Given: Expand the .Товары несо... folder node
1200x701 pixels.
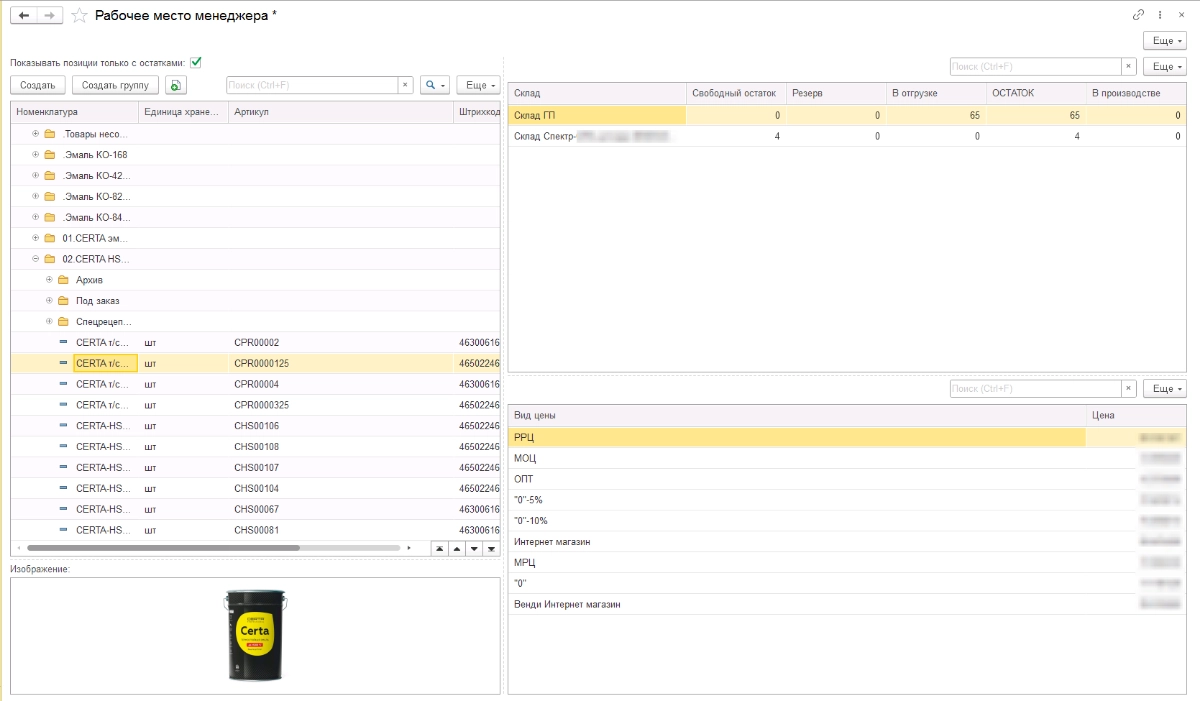Looking at the screenshot, I should [36, 134].
